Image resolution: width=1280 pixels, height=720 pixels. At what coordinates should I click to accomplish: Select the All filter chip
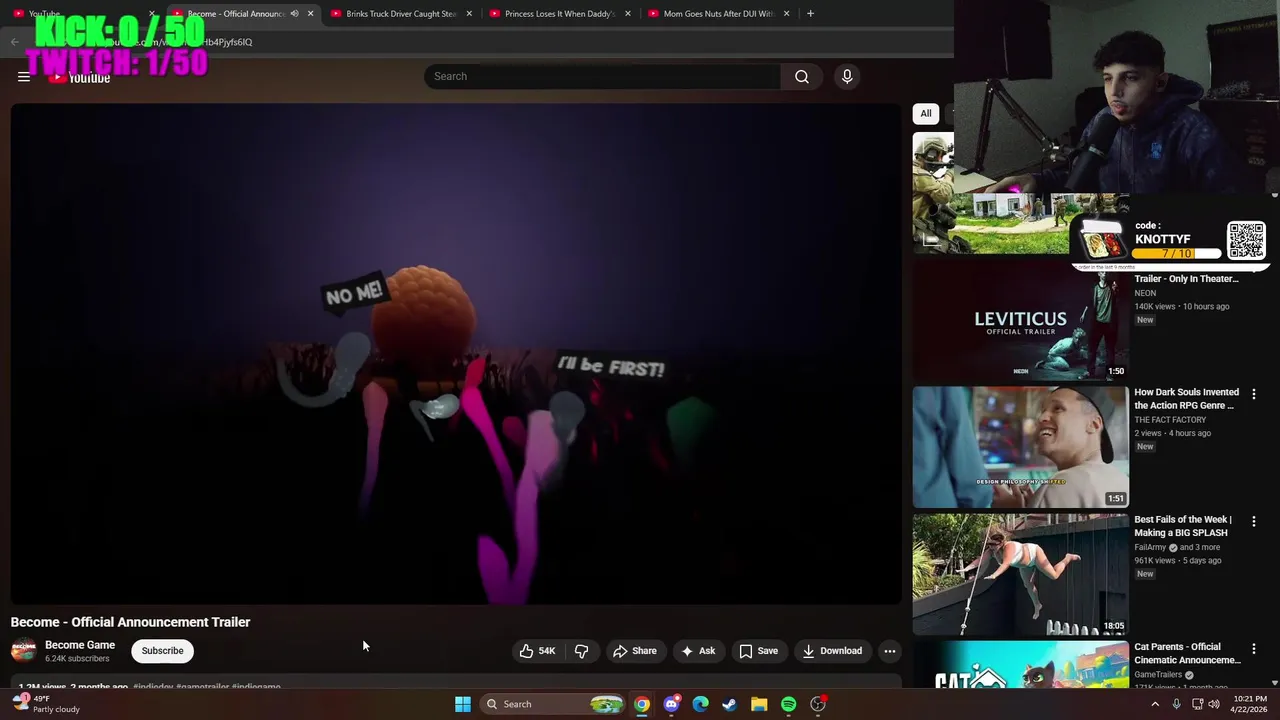coord(926,113)
